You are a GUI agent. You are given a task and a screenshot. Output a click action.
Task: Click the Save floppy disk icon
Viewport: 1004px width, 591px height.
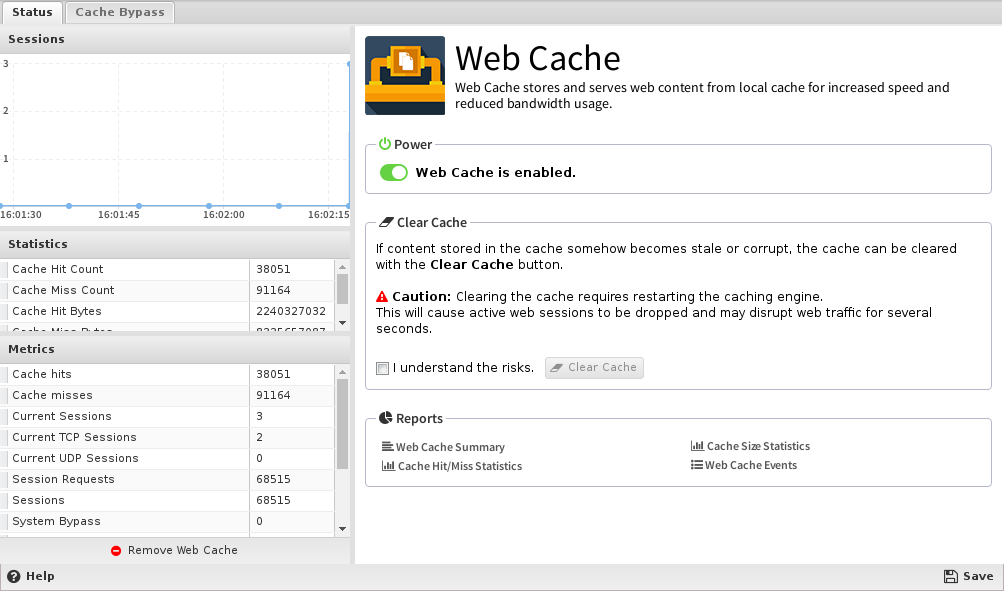(950, 576)
